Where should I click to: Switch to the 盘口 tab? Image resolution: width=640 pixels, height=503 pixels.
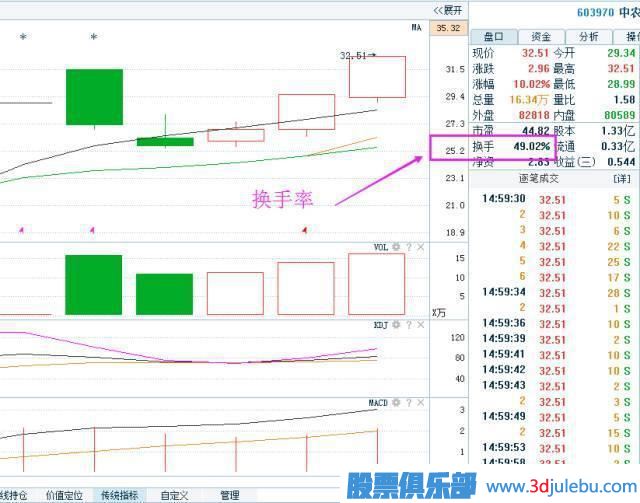click(491, 36)
